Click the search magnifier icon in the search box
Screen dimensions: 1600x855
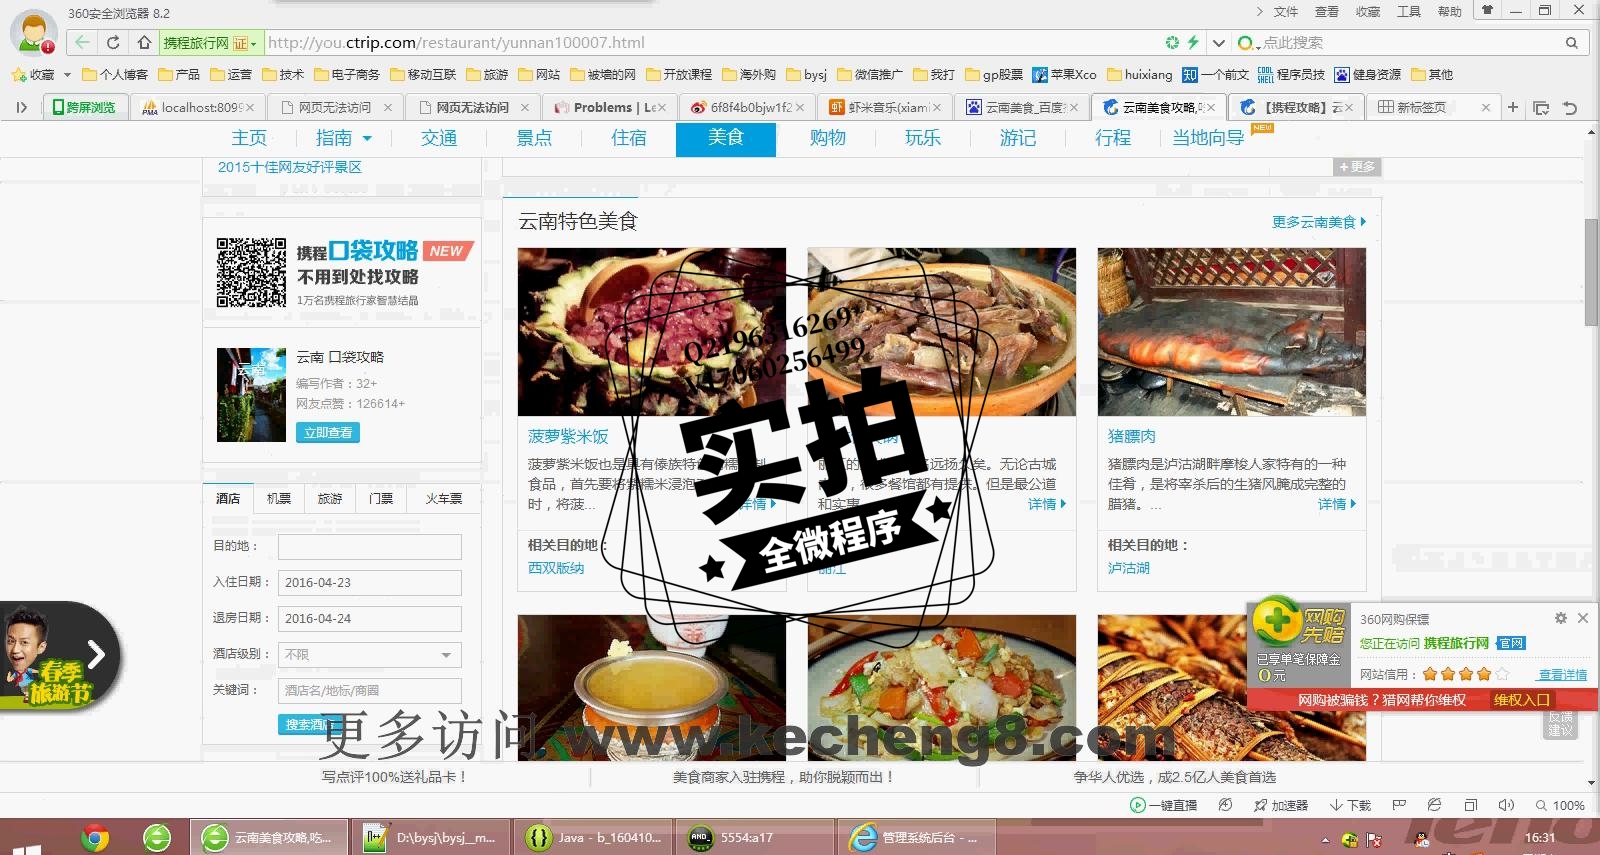point(1571,43)
